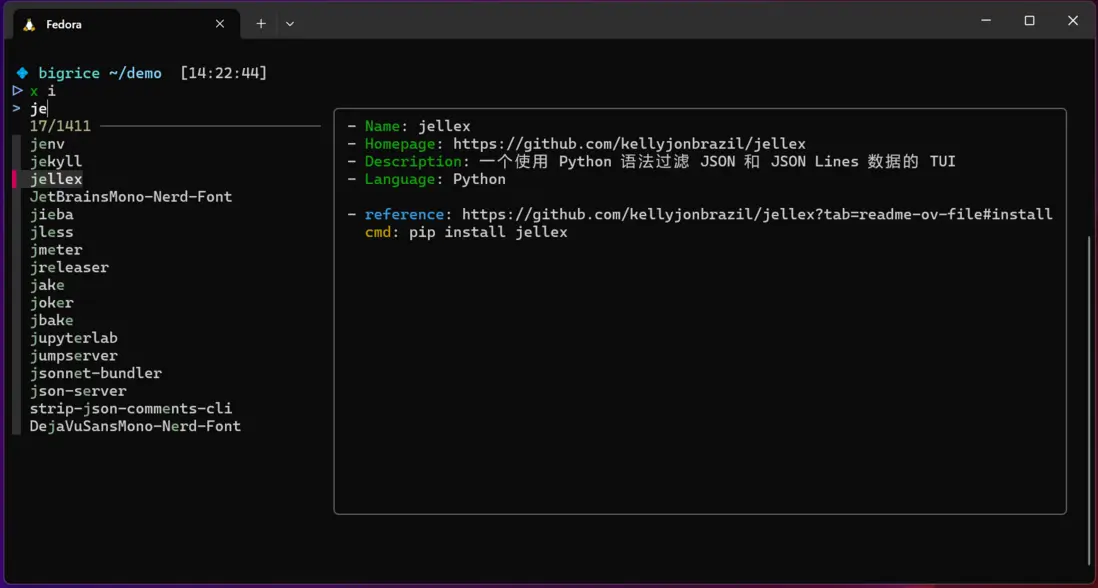Click the highlighted jellex entry
Screen dimensions: 1098x588
tap(56, 179)
